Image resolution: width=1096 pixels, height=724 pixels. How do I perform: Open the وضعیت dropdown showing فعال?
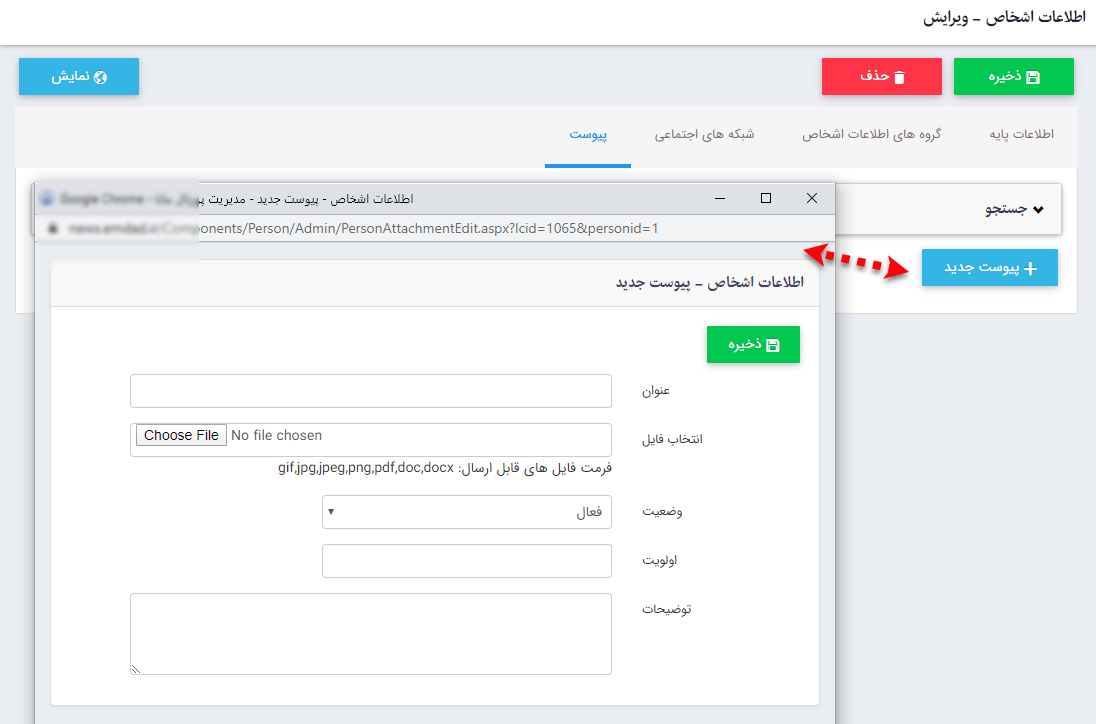[467, 511]
